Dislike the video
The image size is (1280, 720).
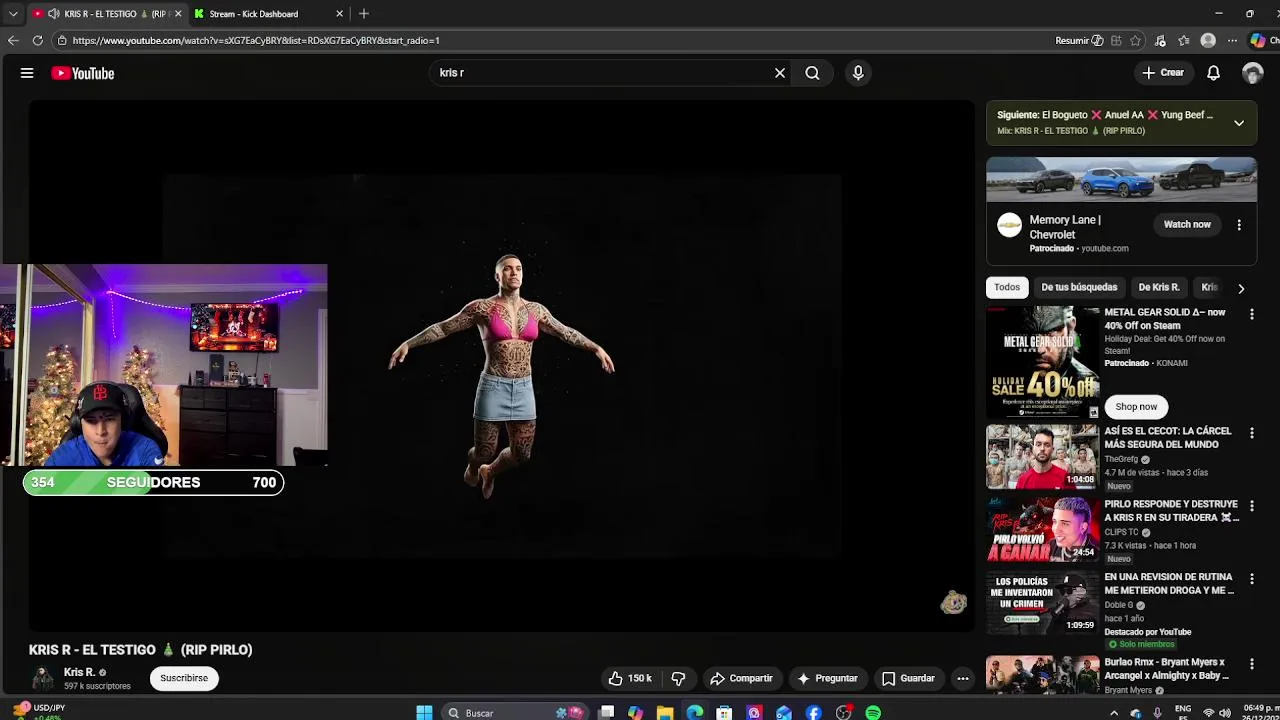pyautogui.click(x=679, y=678)
